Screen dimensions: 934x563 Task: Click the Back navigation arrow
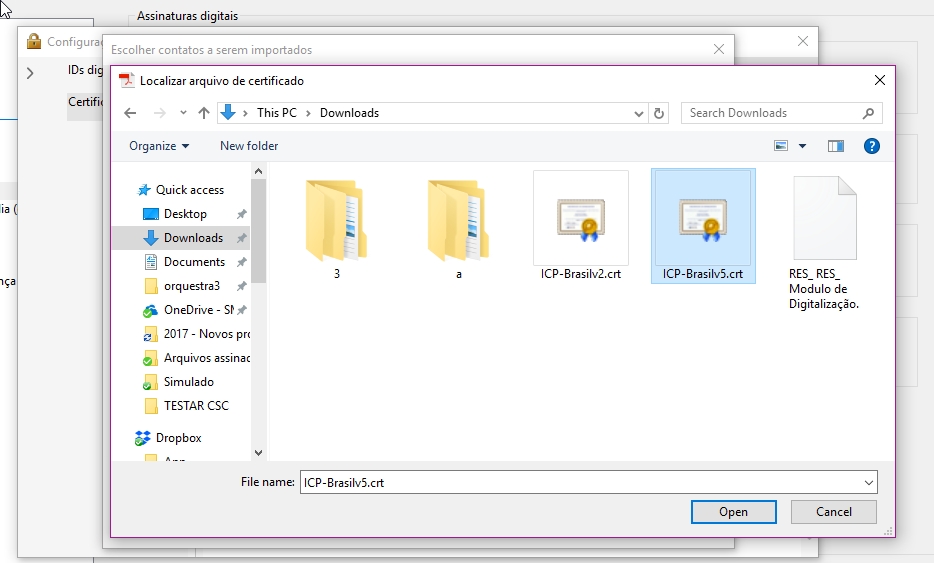coord(130,113)
